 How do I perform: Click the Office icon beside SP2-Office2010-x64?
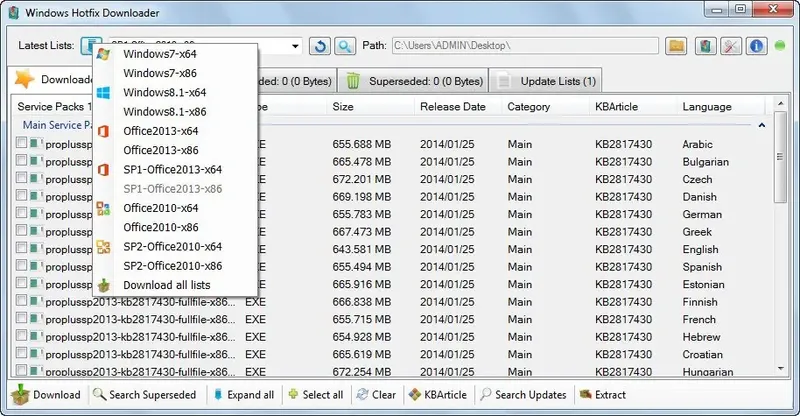coord(103,247)
